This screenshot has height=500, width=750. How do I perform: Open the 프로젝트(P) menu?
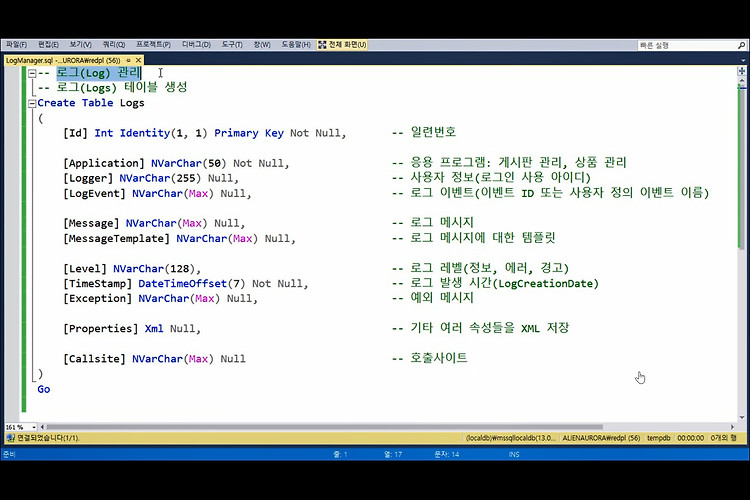pos(153,44)
